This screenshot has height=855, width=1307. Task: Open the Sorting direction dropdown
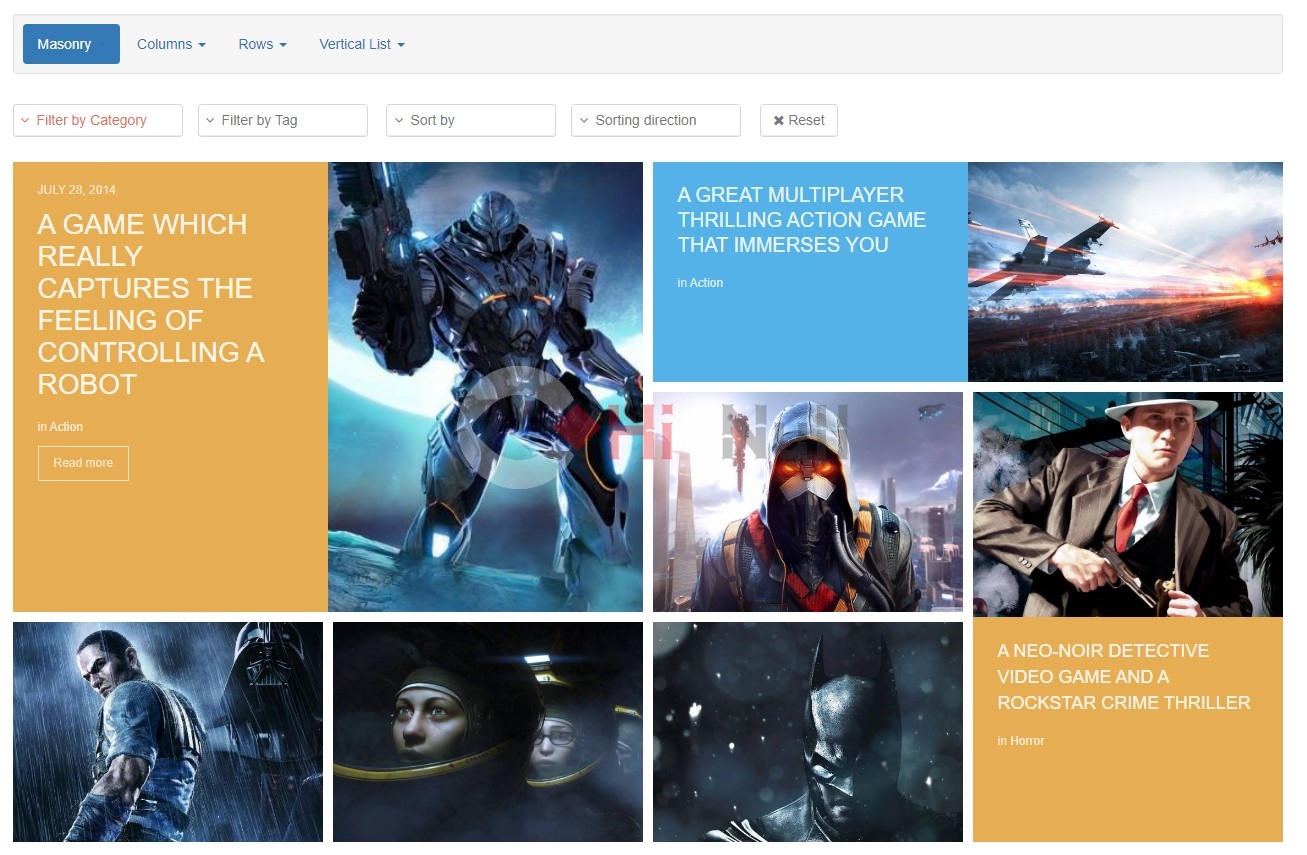656,120
